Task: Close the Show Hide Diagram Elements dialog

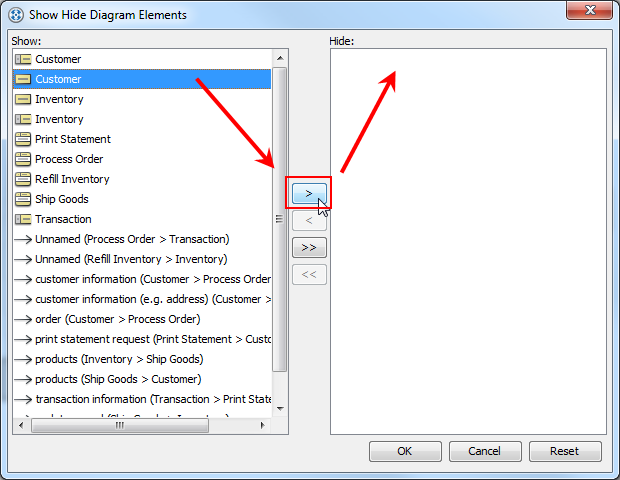Action: pos(589,10)
